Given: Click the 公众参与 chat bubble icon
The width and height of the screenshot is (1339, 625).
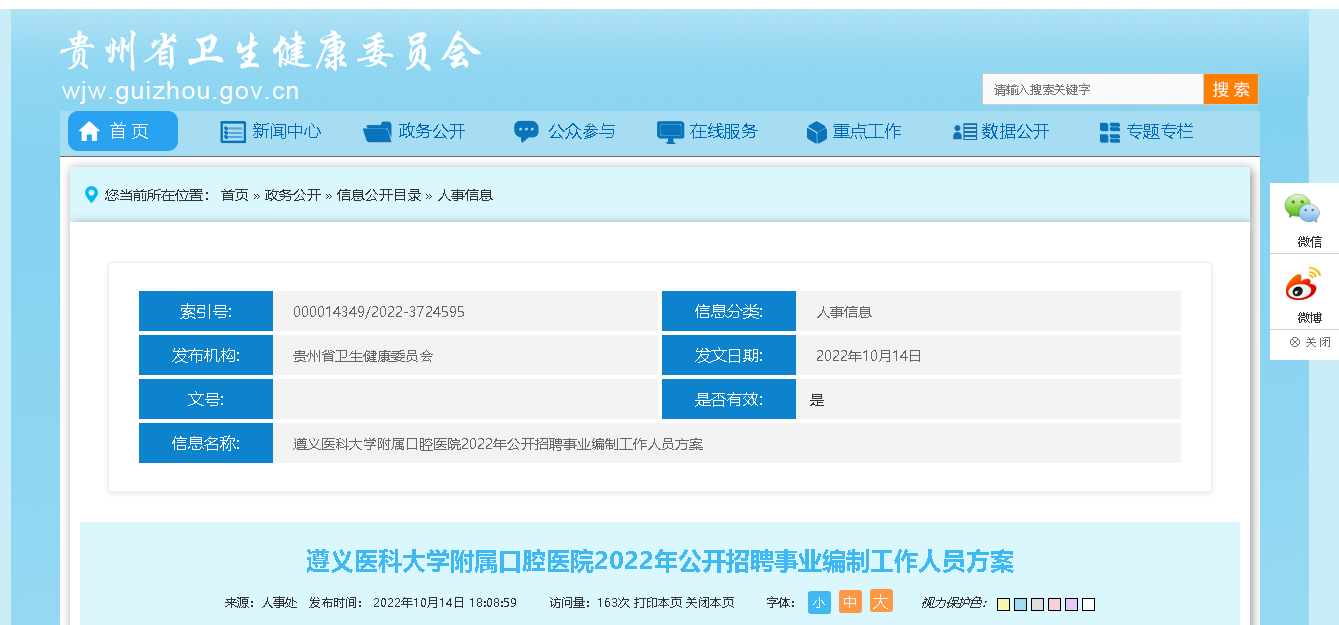Looking at the screenshot, I should tap(526, 132).
